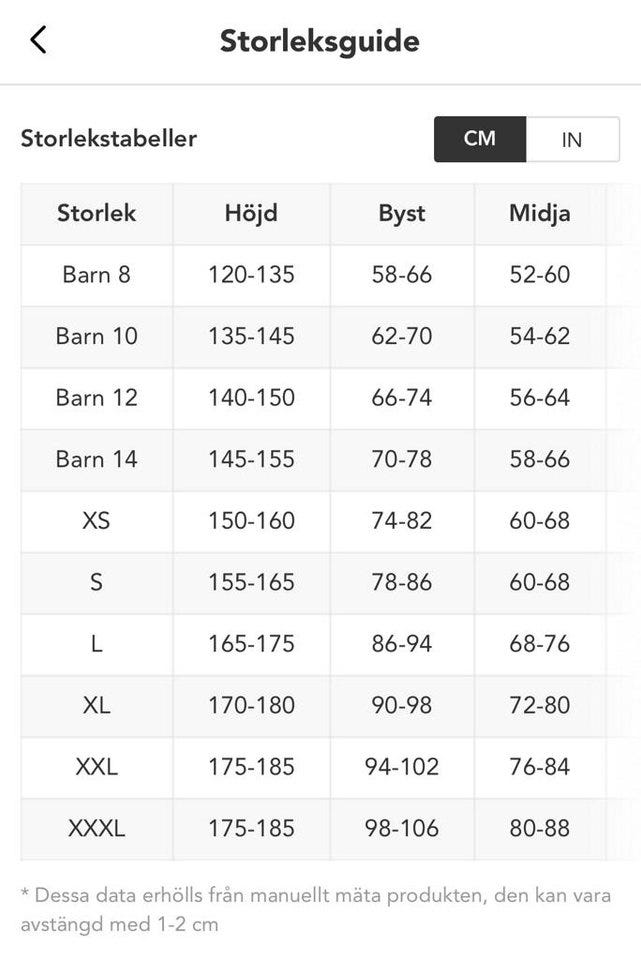
Task: Select the L size row
Action: 96,644
